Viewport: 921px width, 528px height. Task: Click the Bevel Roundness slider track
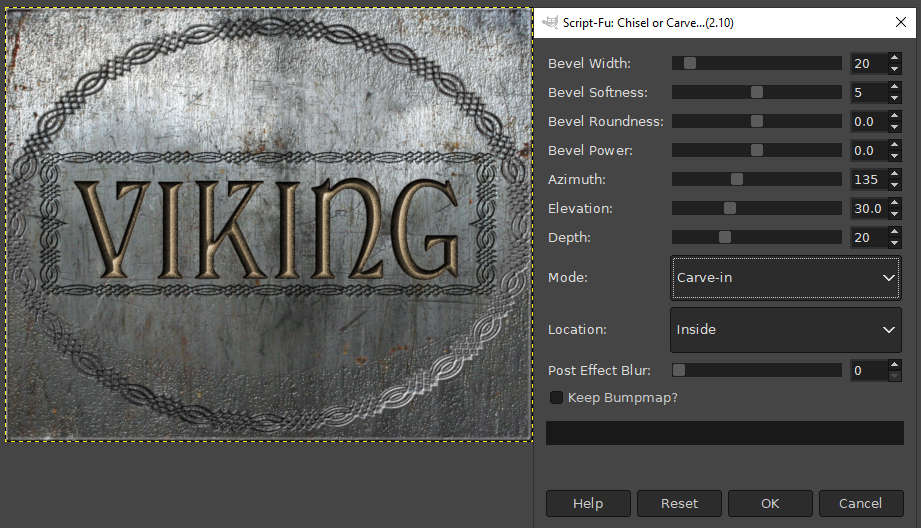point(757,121)
